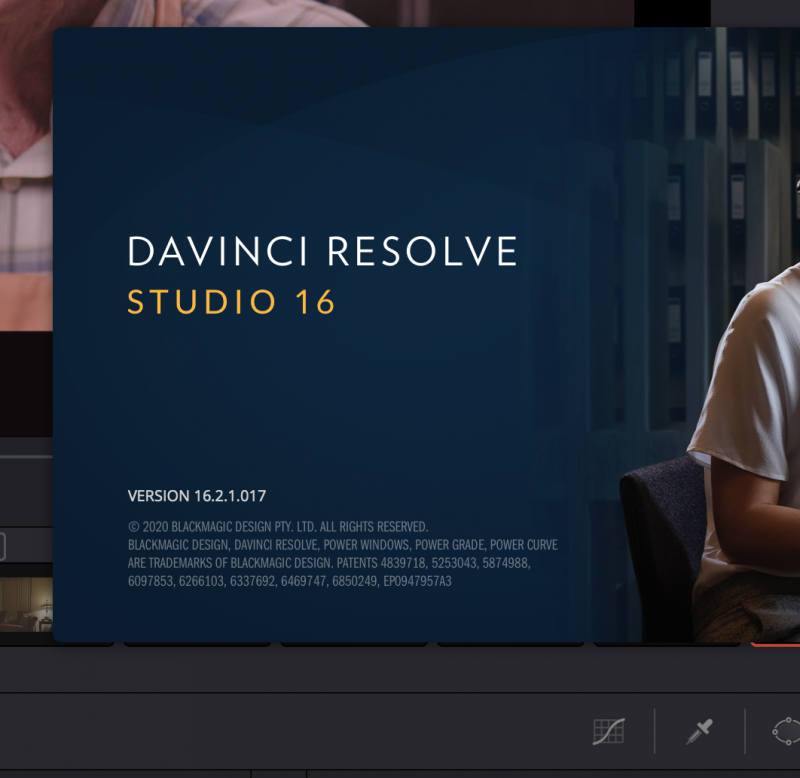The height and width of the screenshot is (778, 800).
Task: Select the clip thumbnail at left edge
Action: point(25,603)
